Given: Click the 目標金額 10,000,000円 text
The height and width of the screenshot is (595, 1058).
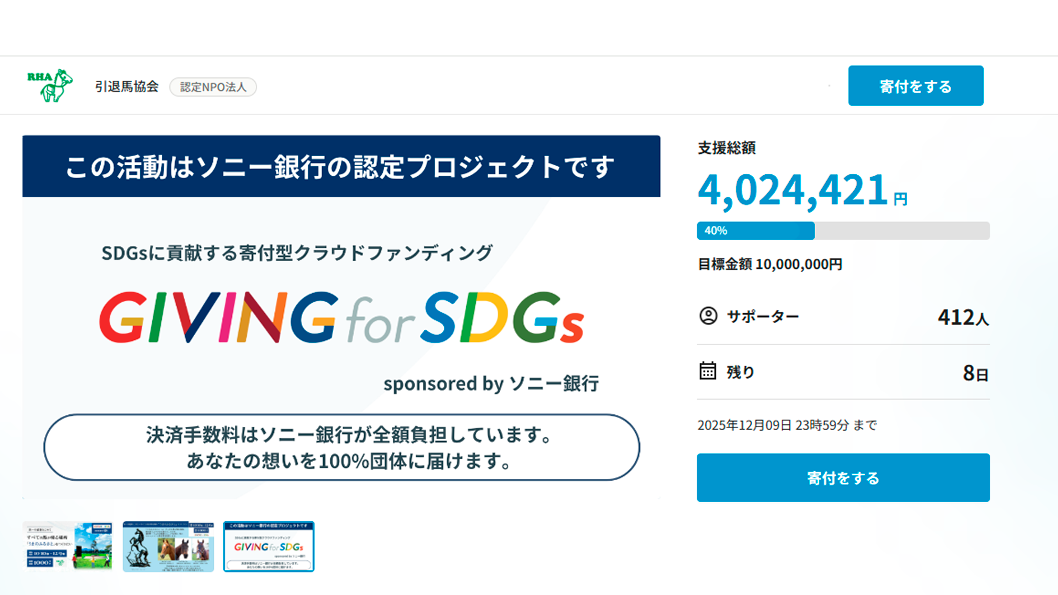Looking at the screenshot, I should point(770,265).
